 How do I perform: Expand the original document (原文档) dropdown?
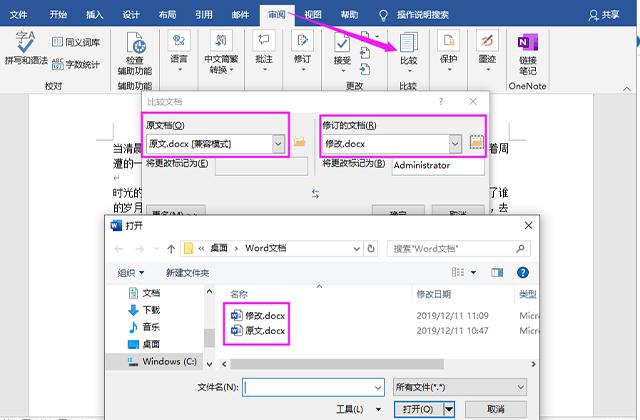tap(278, 144)
